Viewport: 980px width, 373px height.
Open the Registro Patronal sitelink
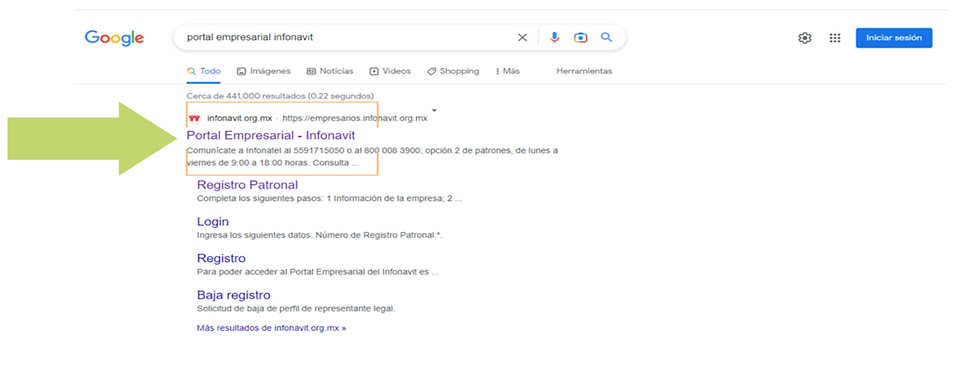coord(248,185)
